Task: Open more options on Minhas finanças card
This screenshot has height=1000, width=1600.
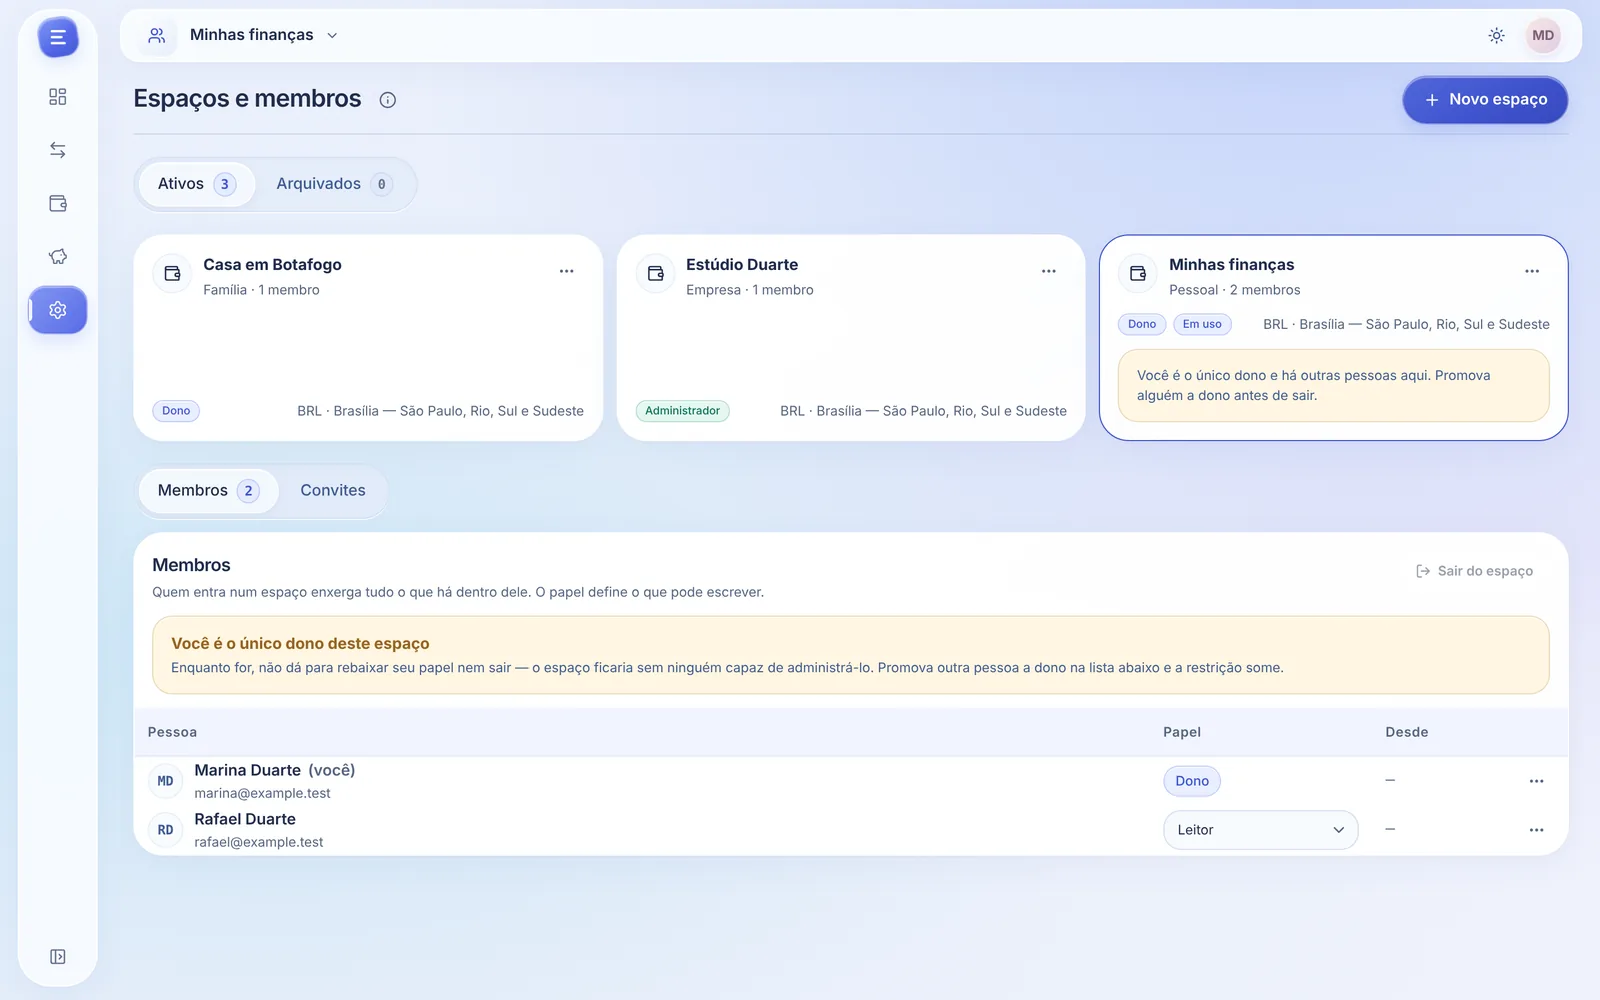Action: [1532, 271]
